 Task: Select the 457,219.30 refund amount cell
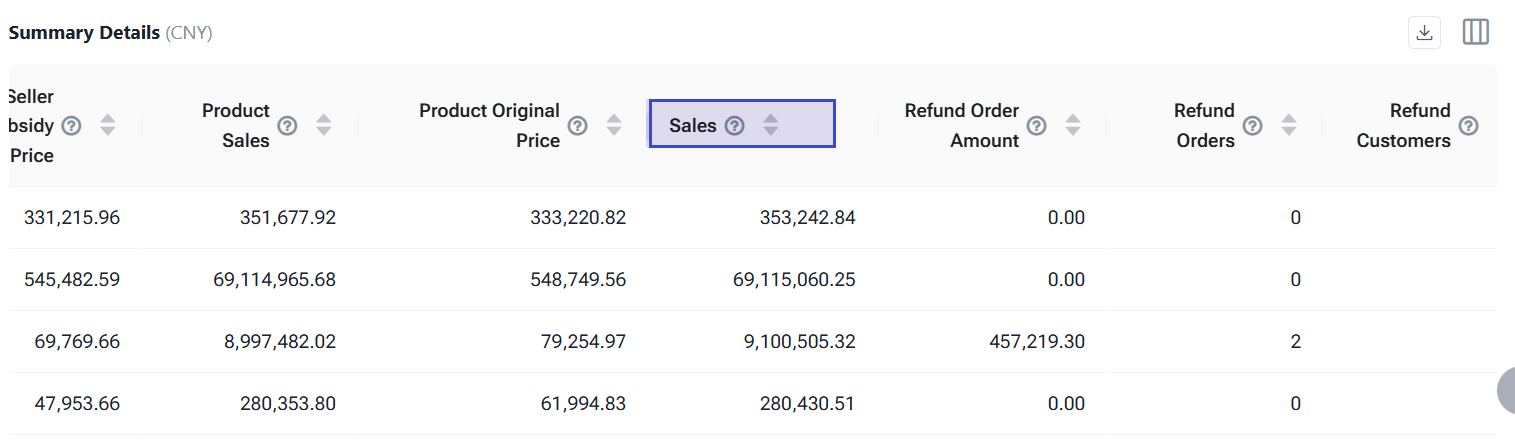click(x=1034, y=342)
